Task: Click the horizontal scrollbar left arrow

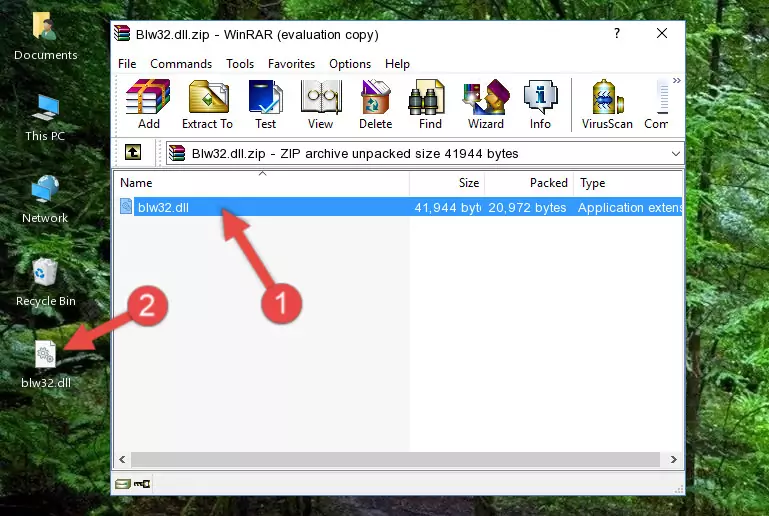Action: [123, 460]
